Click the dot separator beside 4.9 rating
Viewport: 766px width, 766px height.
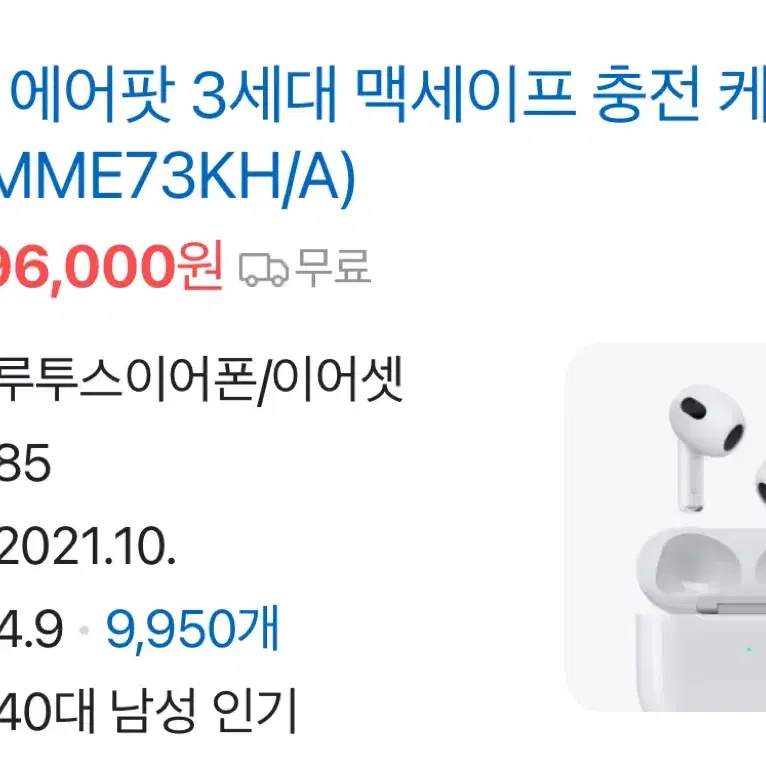84,631
